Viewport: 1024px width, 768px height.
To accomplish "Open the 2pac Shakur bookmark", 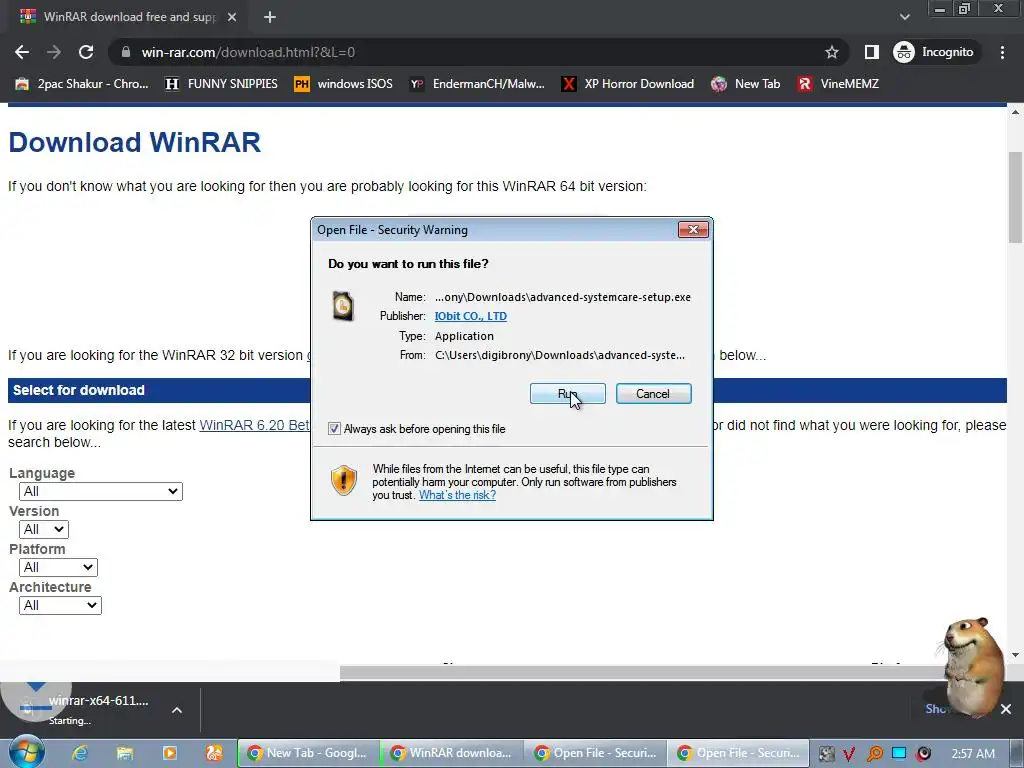I will pyautogui.click(x=82, y=84).
